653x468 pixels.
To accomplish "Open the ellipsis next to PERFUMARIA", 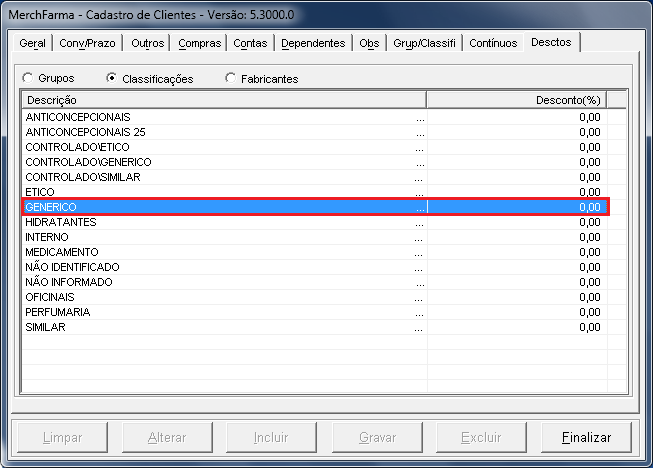I will (x=420, y=312).
